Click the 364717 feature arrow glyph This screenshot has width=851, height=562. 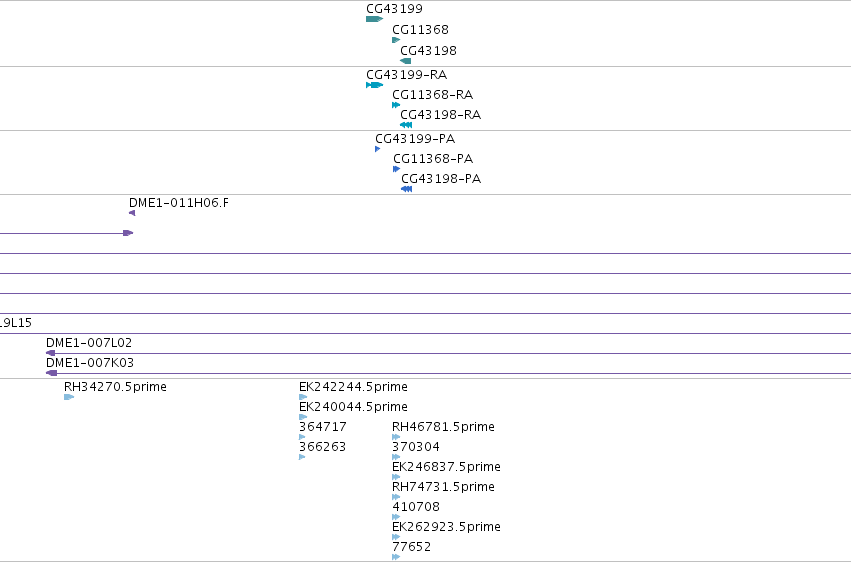coord(302,437)
